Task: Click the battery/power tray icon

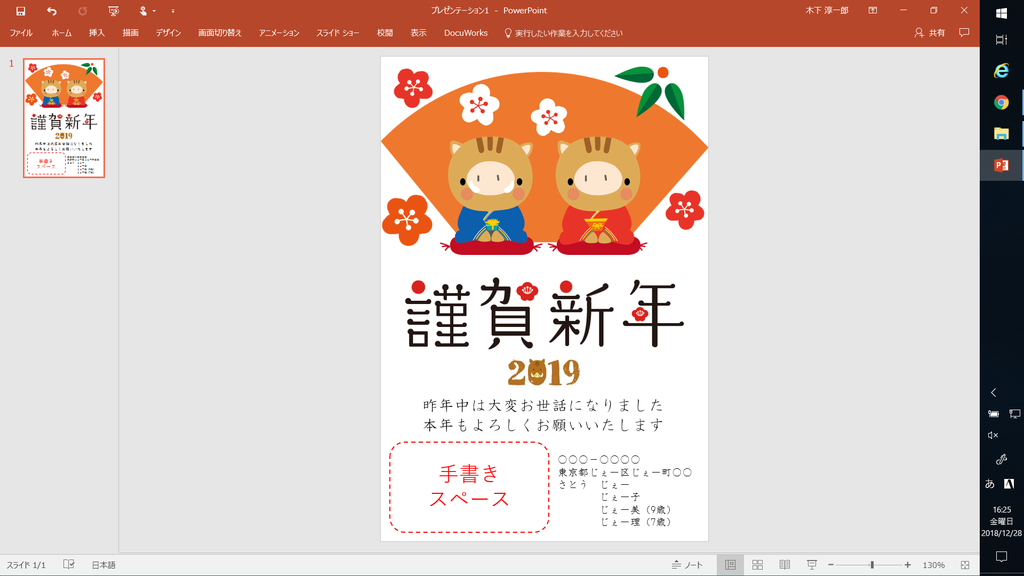Action: click(993, 414)
